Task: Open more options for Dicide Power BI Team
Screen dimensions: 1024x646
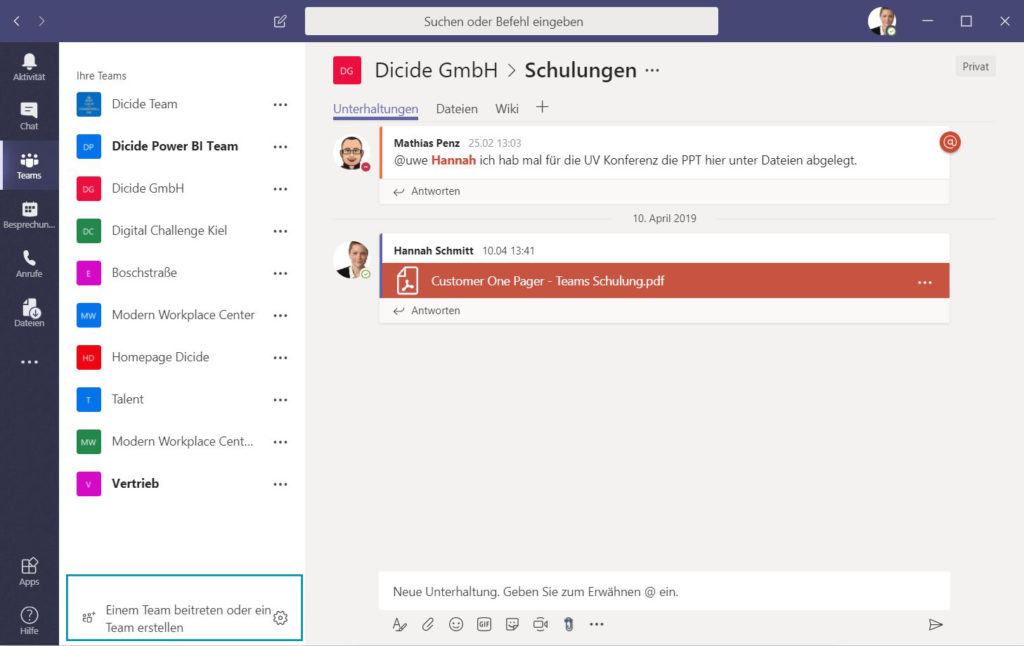Action: click(x=280, y=147)
